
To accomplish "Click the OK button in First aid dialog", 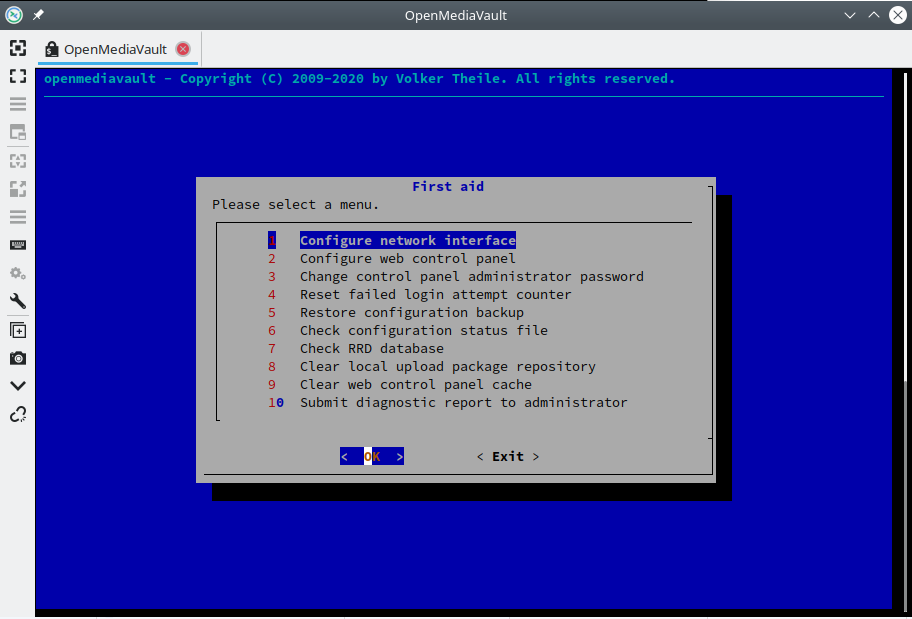I will coord(372,457).
